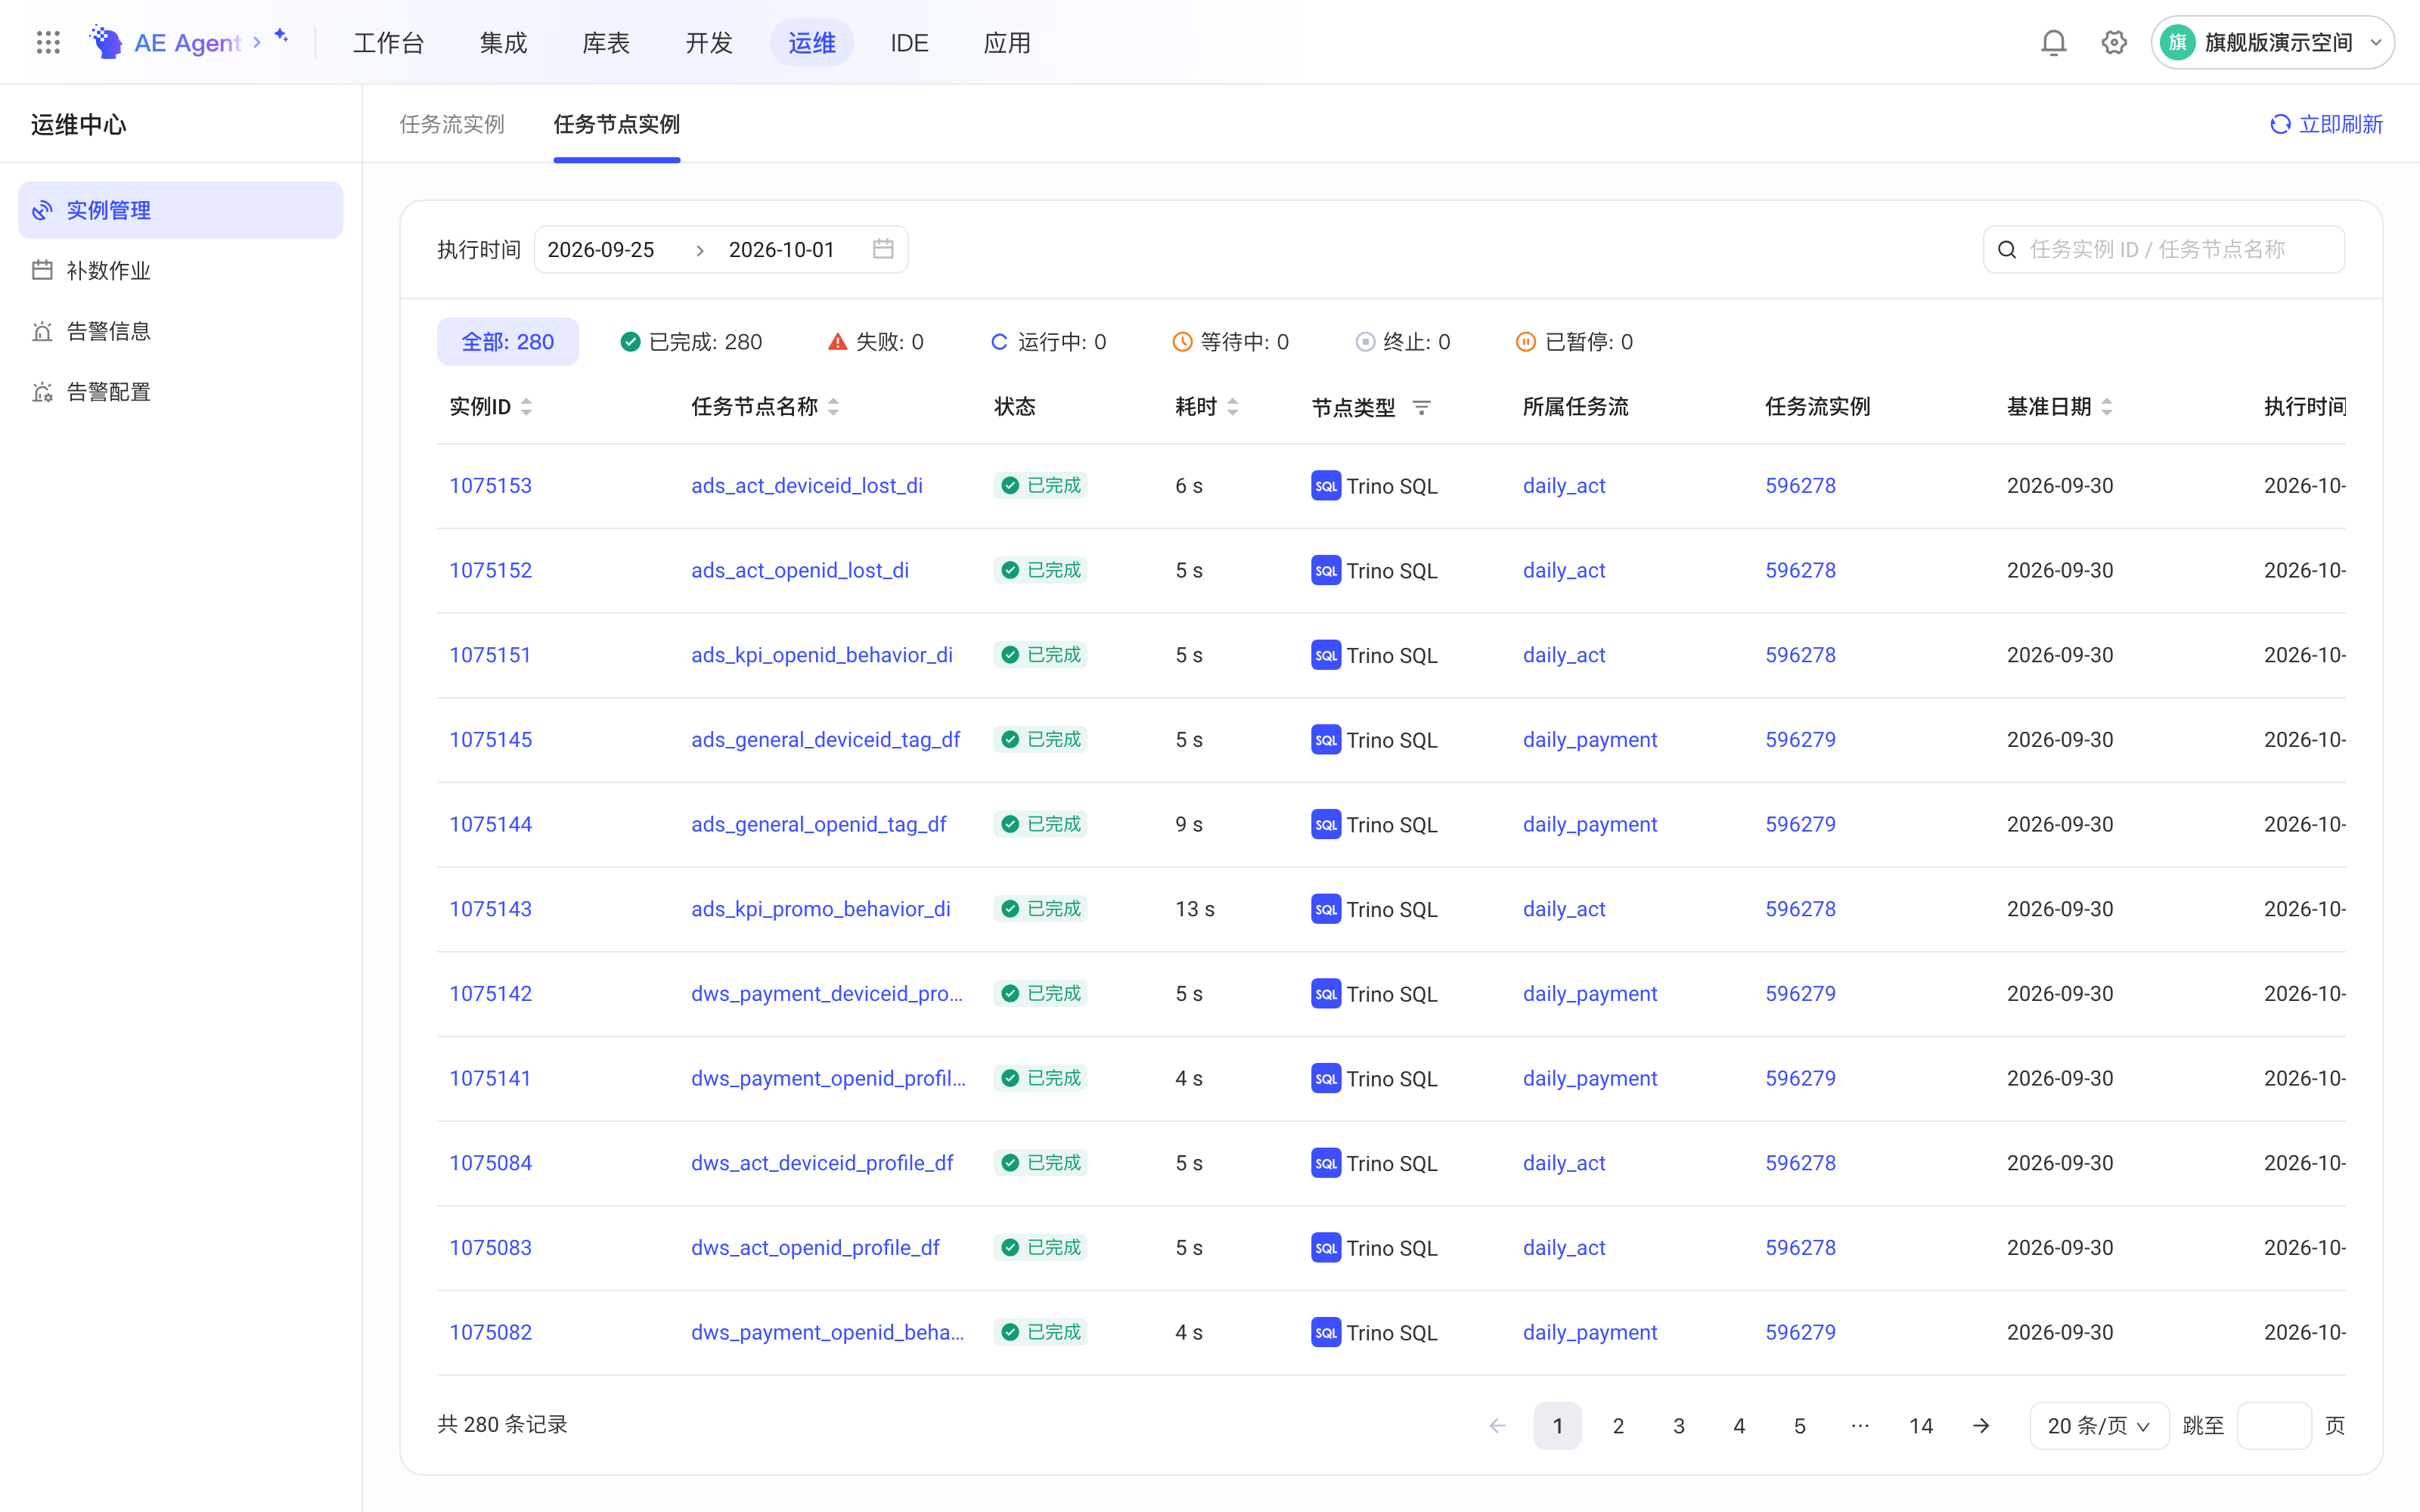Filter by 终止: 0 status
Screen dimensions: 2420x1512
click(x=1402, y=342)
